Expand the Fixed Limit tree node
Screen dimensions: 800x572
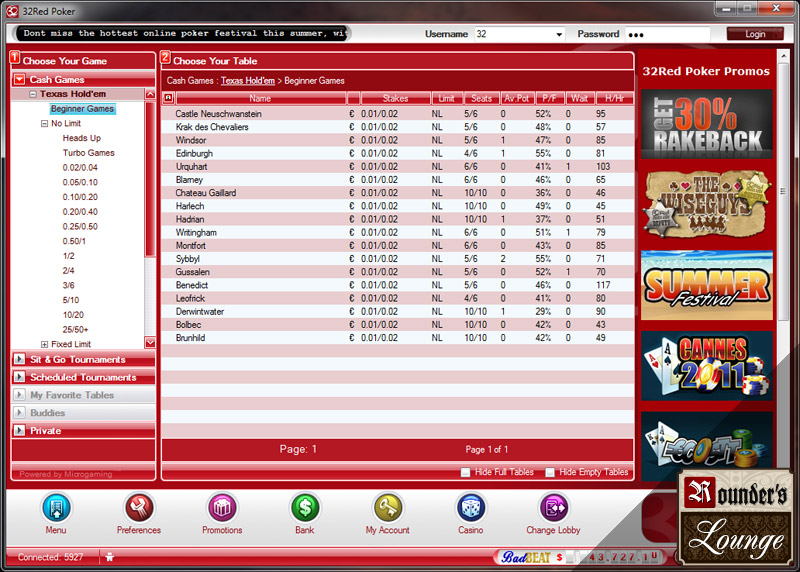[x=44, y=344]
